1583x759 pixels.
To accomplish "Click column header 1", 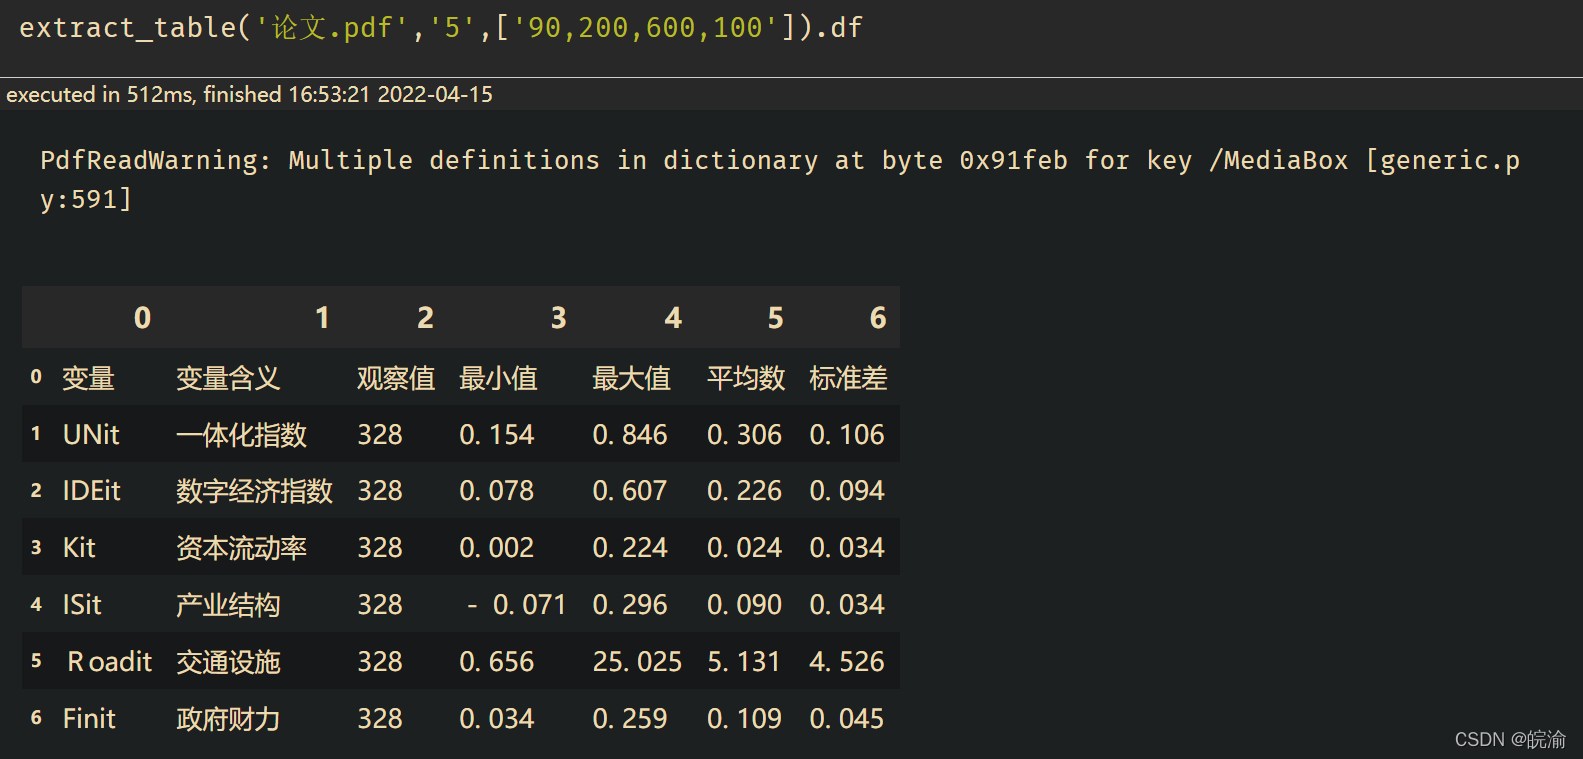I will tap(322, 317).
